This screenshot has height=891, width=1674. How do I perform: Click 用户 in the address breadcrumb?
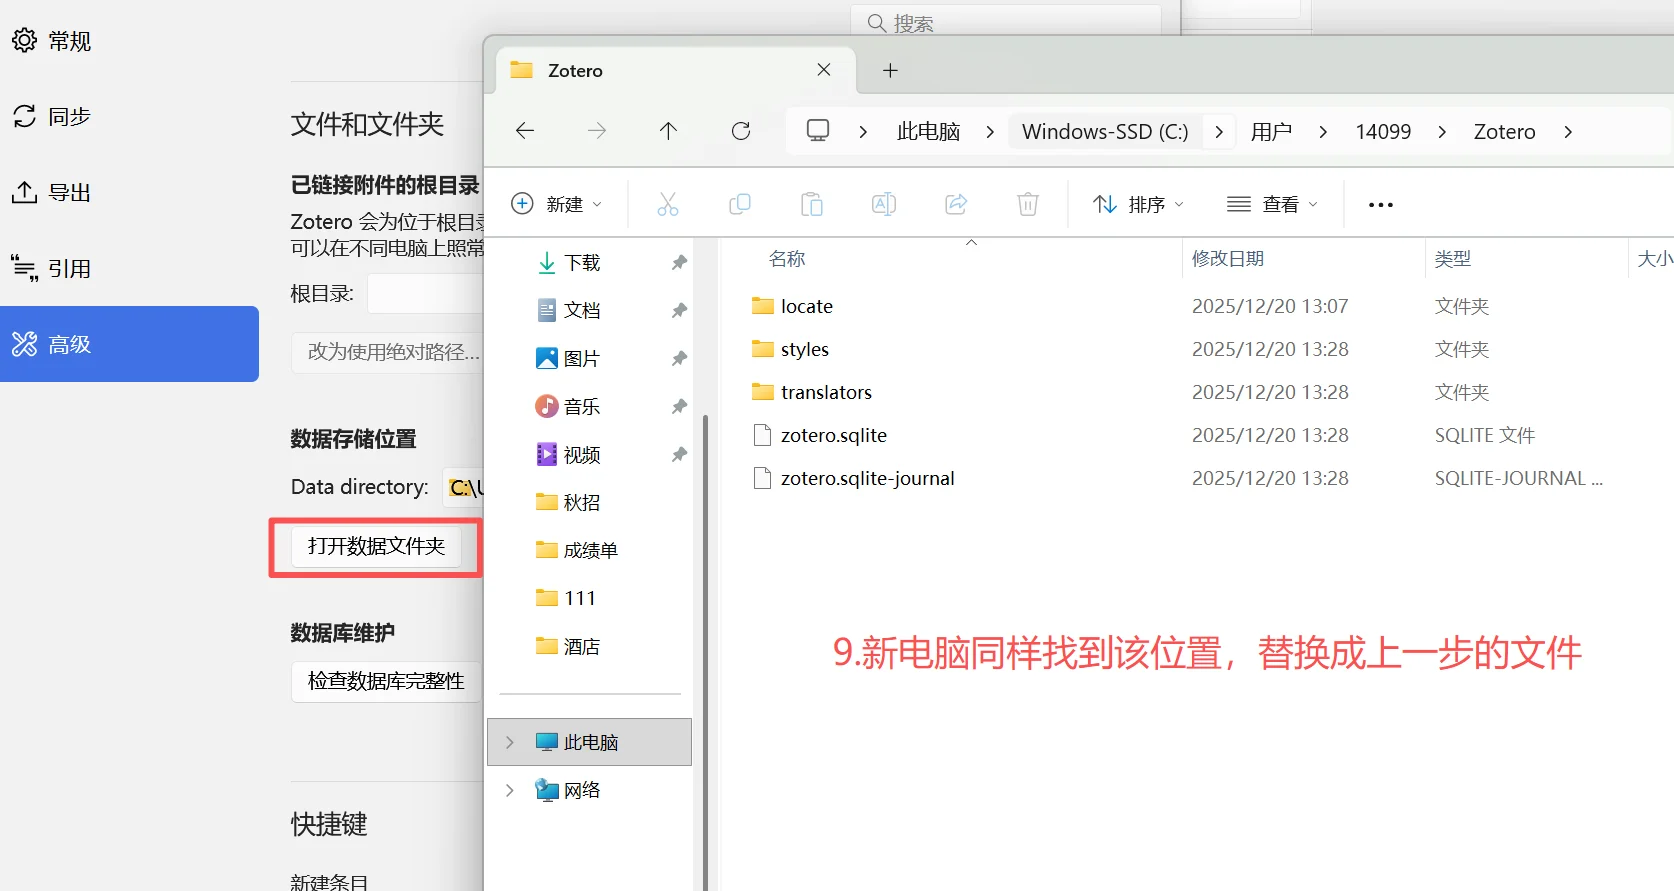[x=1271, y=132]
